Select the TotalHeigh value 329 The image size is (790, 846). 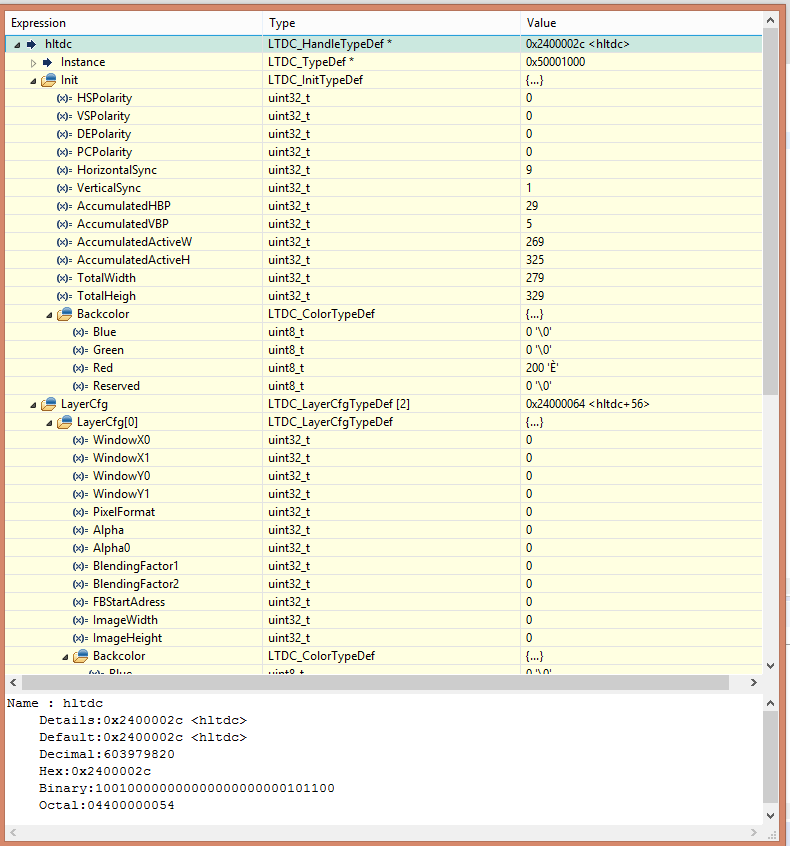click(535, 296)
